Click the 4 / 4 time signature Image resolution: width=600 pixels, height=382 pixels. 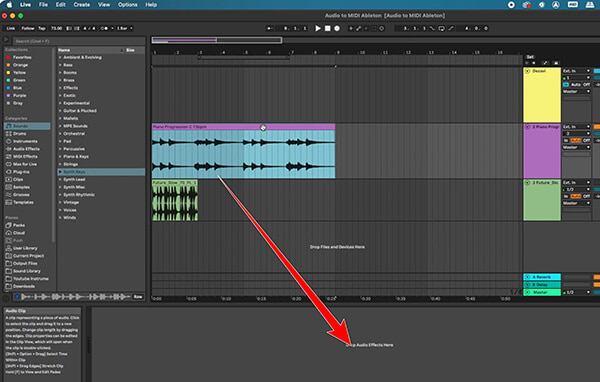[89, 28]
